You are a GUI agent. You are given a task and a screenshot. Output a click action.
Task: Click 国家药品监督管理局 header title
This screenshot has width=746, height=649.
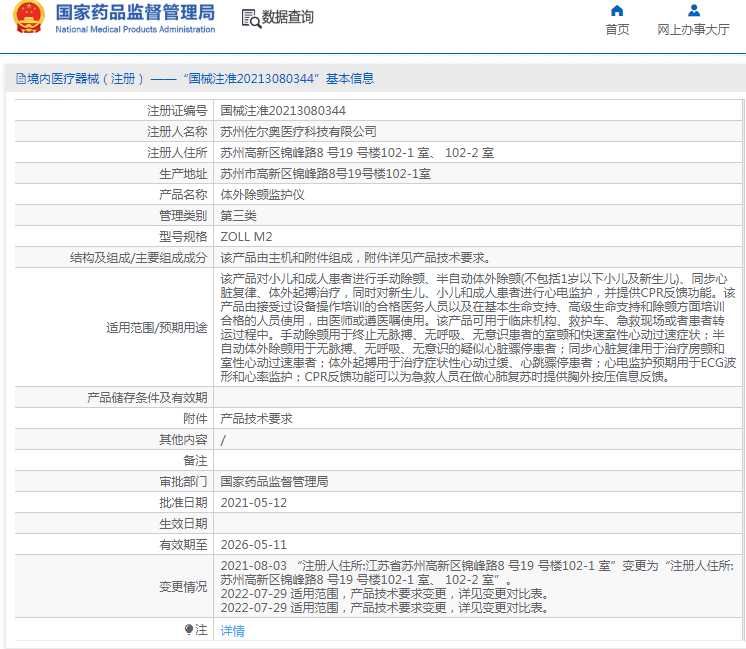[x=135, y=12]
